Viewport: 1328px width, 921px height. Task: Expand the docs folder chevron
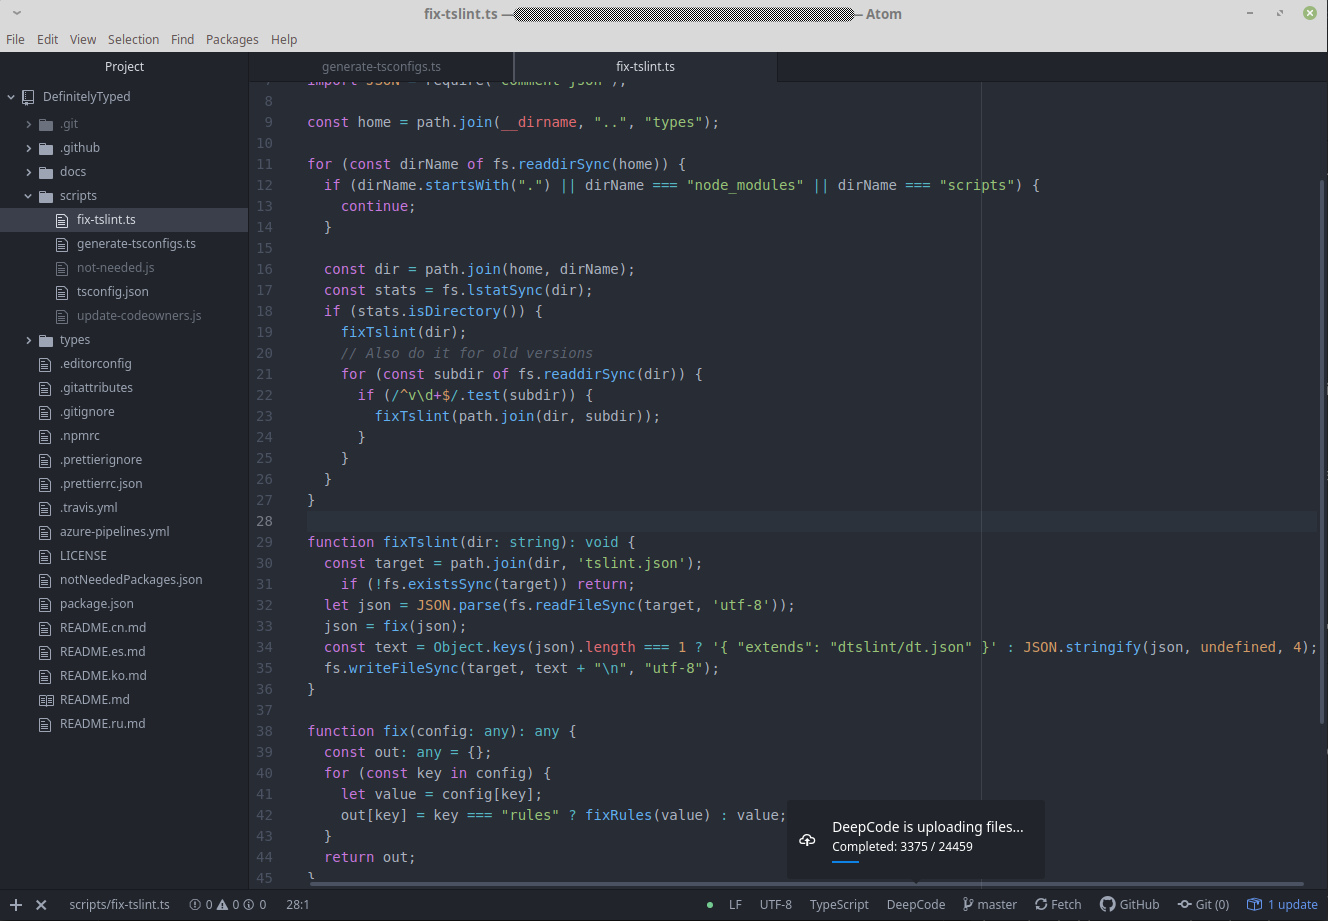pyautogui.click(x=29, y=172)
